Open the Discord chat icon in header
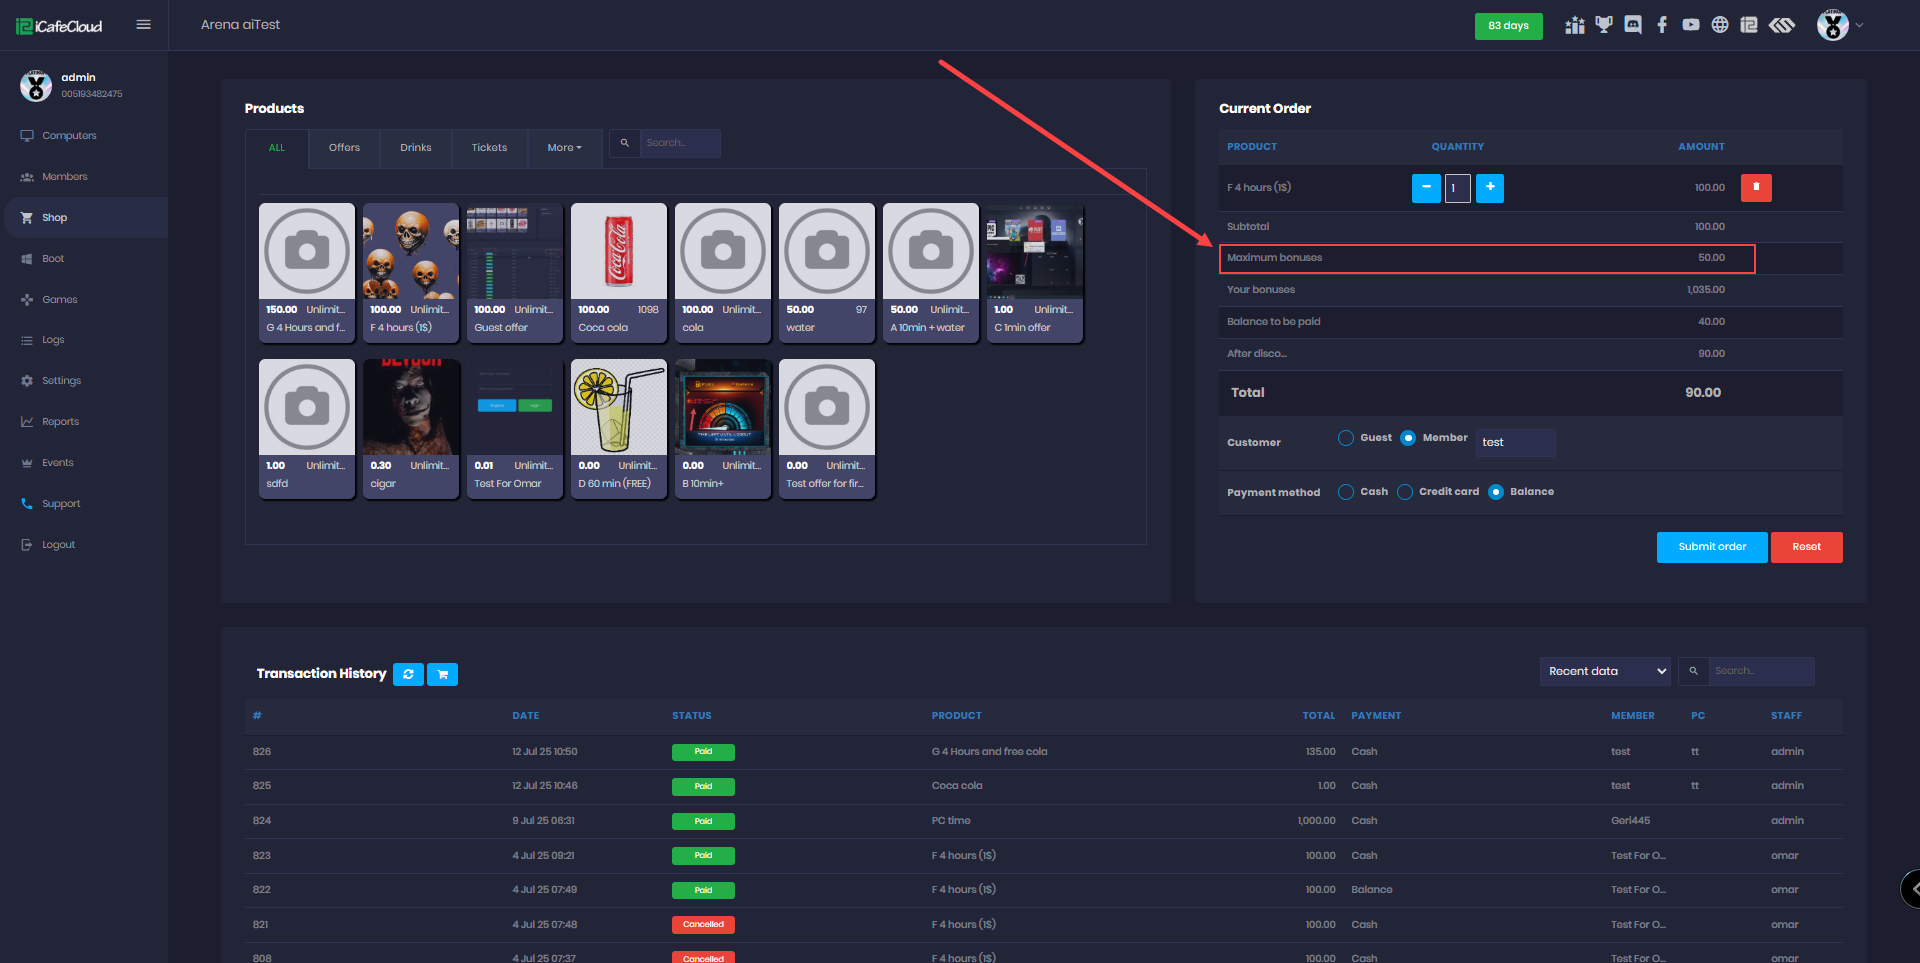This screenshot has width=1920, height=963. click(x=1633, y=25)
